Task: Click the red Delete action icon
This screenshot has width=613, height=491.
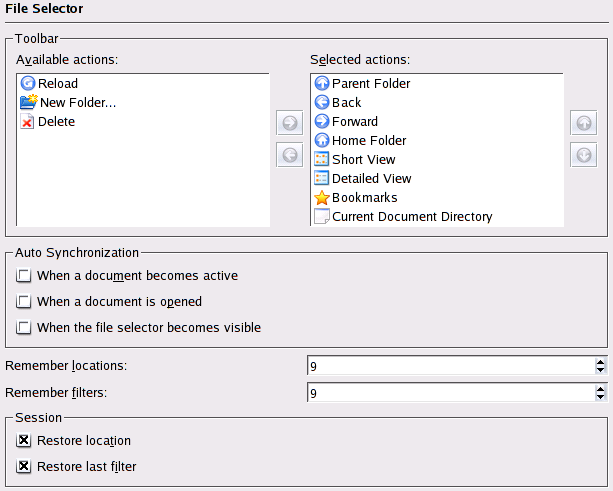Action: pyautogui.click(x=28, y=122)
